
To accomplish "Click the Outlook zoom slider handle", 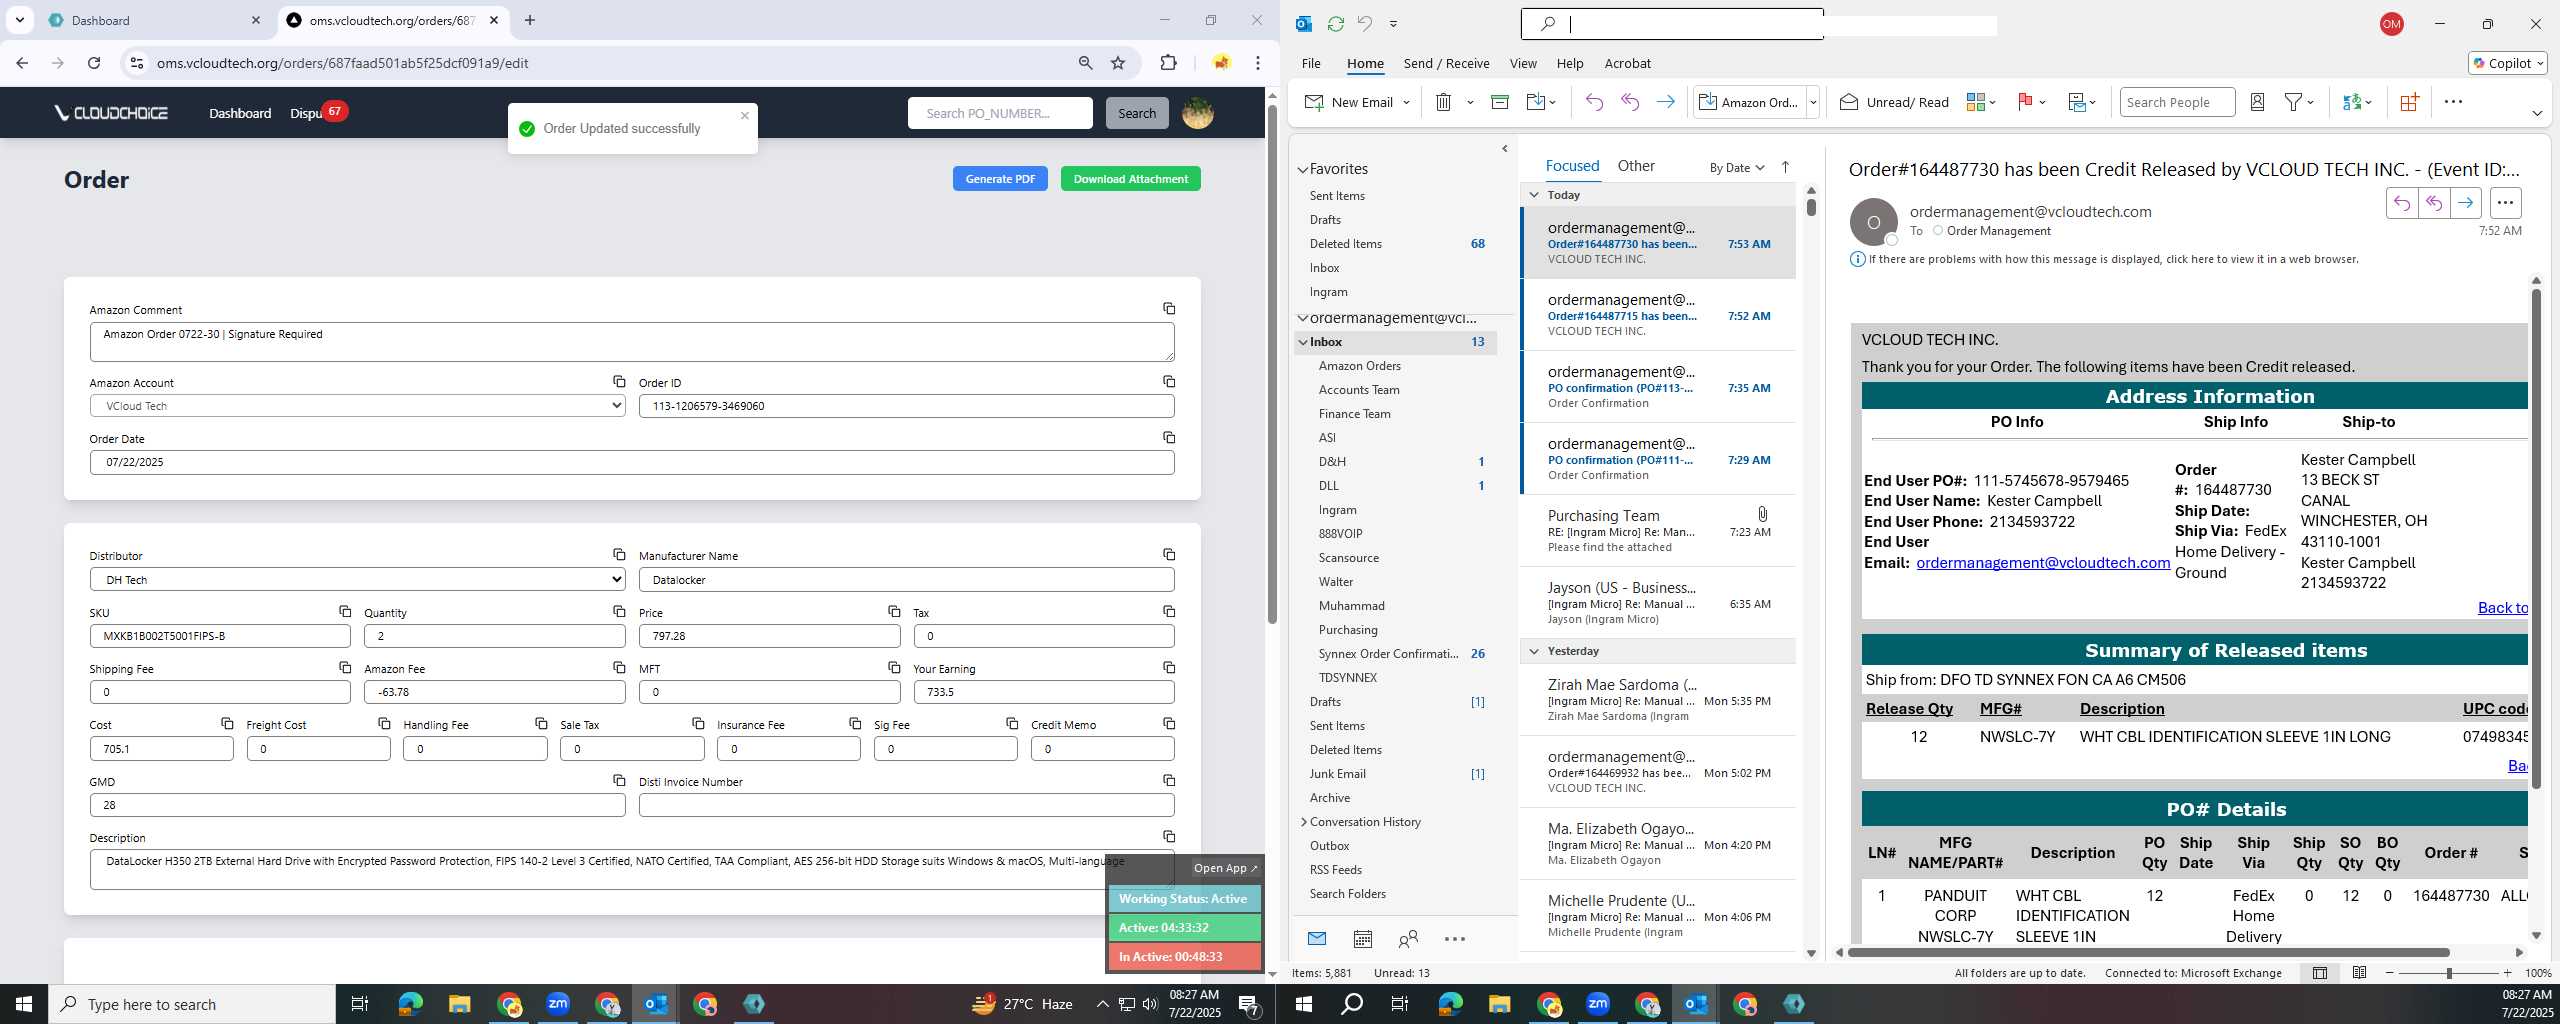I will coord(2449,973).
